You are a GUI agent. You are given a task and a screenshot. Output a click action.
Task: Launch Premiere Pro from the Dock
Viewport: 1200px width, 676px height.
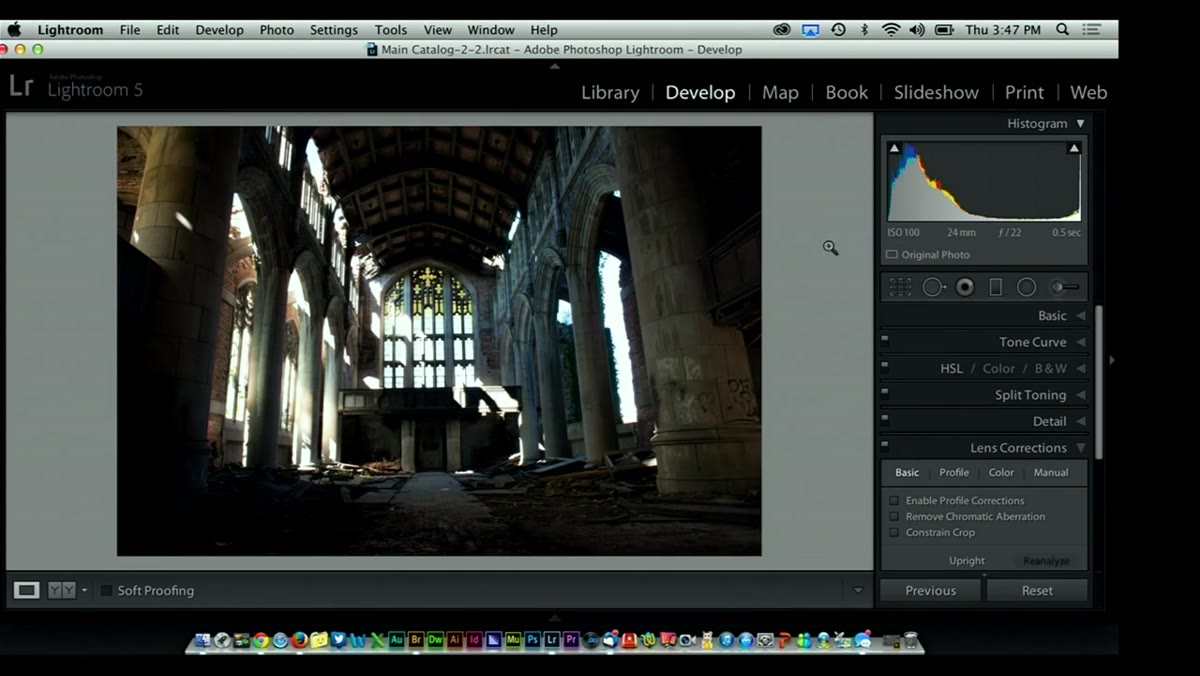click(x=571, y=640)
